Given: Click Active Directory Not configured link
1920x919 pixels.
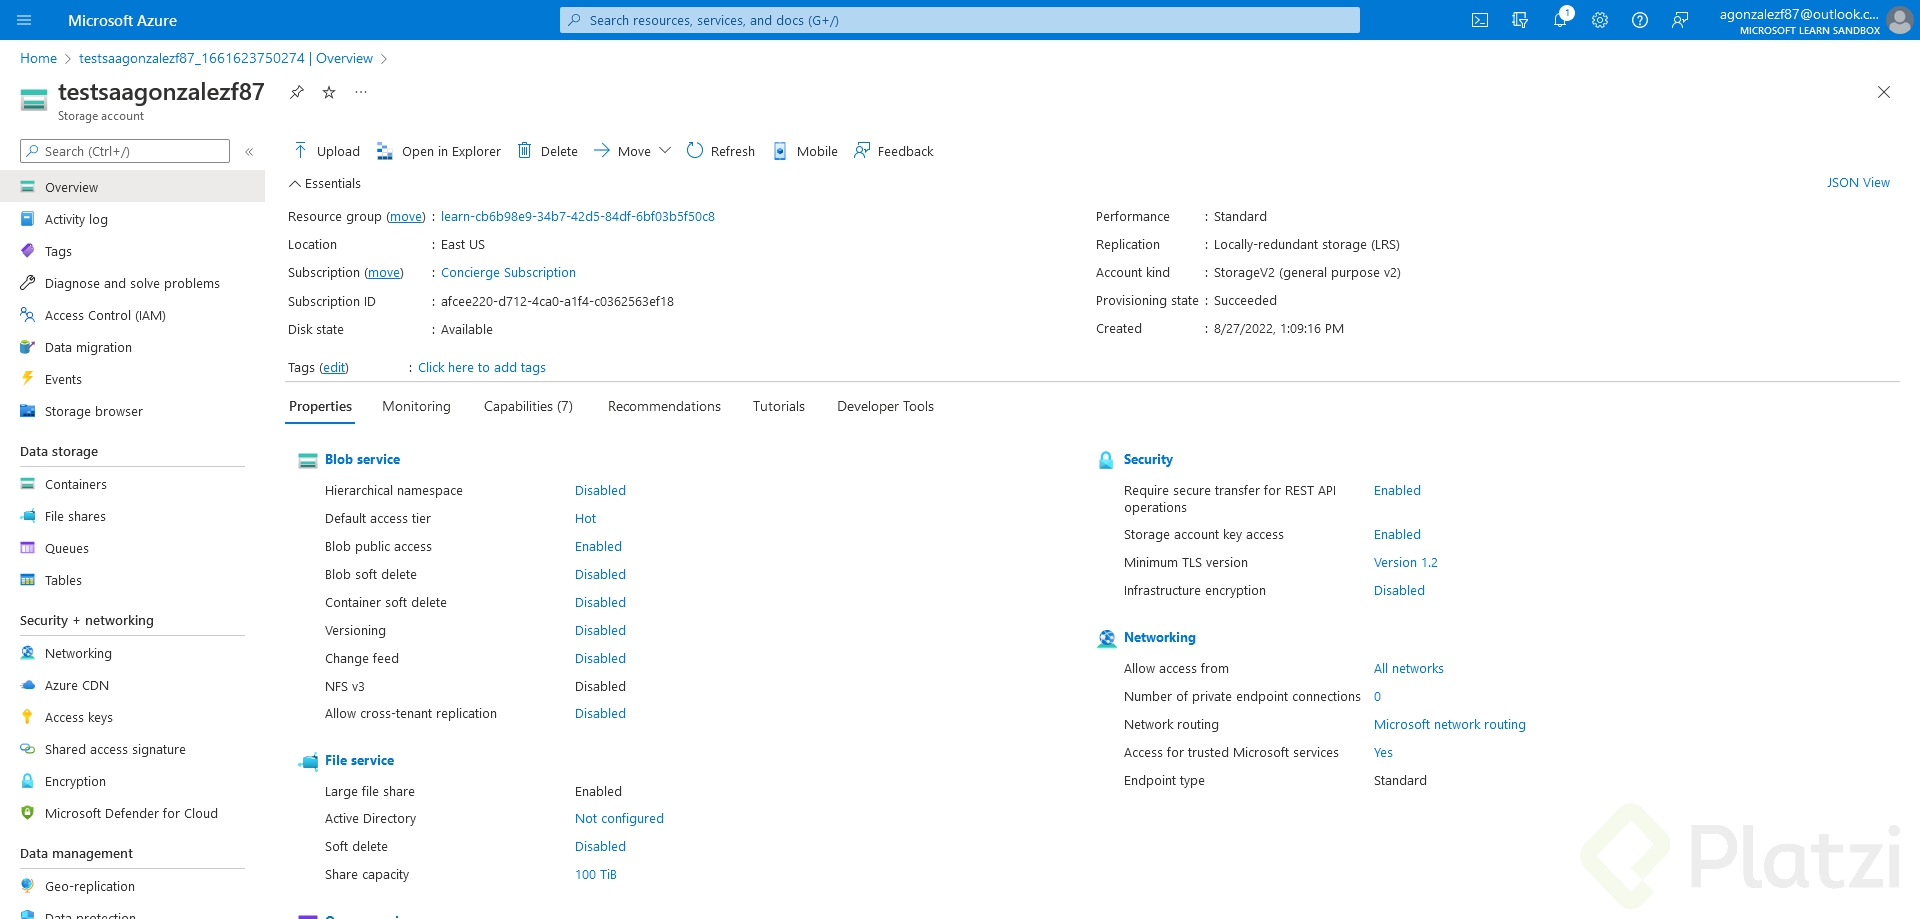Looking at the screenshot, I should pyautogui.click(x=619, y=819).
